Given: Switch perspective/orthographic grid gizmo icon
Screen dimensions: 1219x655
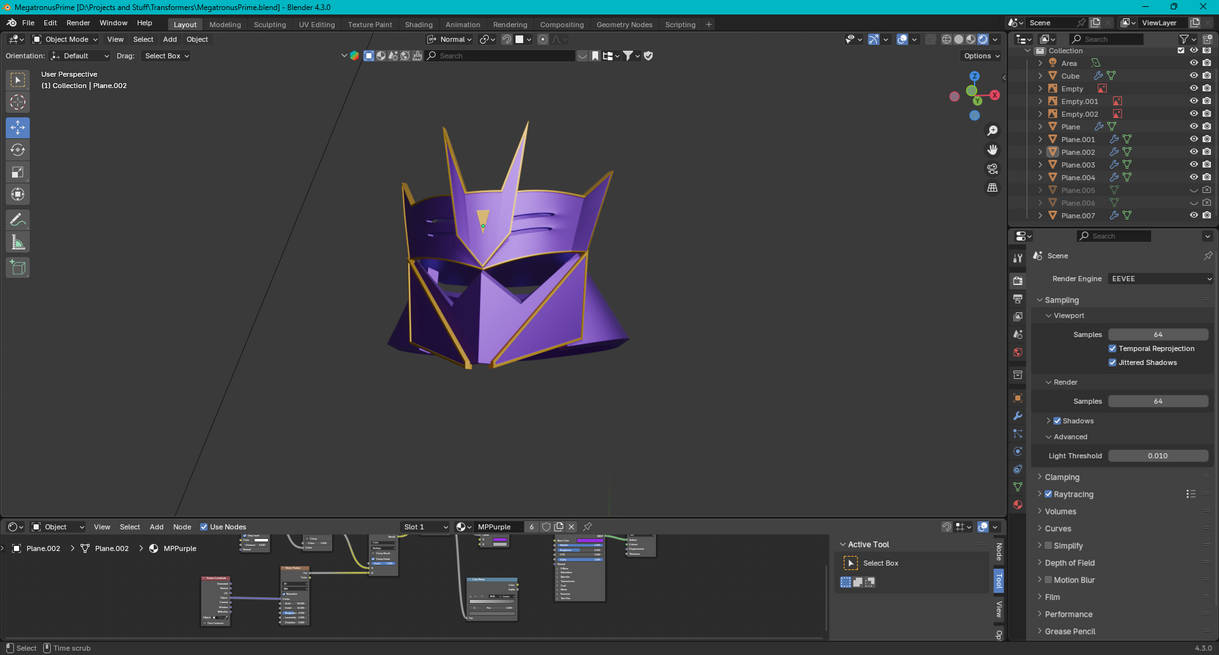Looking at the screenshot, I should tap(992, 188).
